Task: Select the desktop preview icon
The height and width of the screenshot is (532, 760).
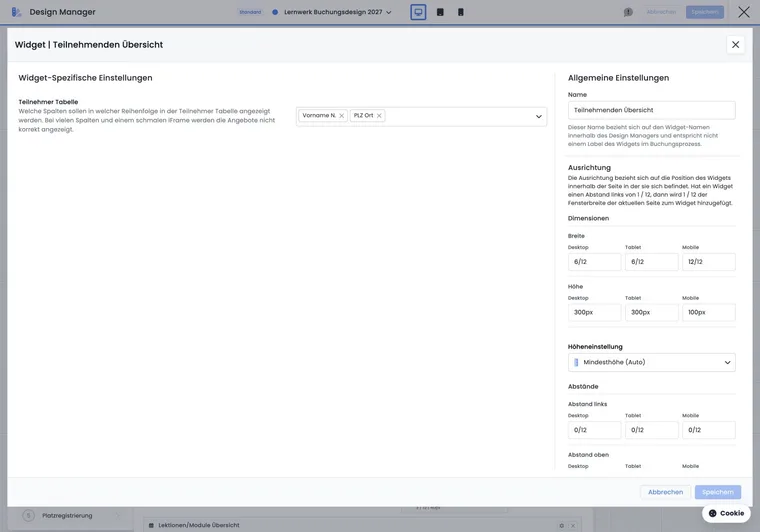Action: [x=418, y=12]
